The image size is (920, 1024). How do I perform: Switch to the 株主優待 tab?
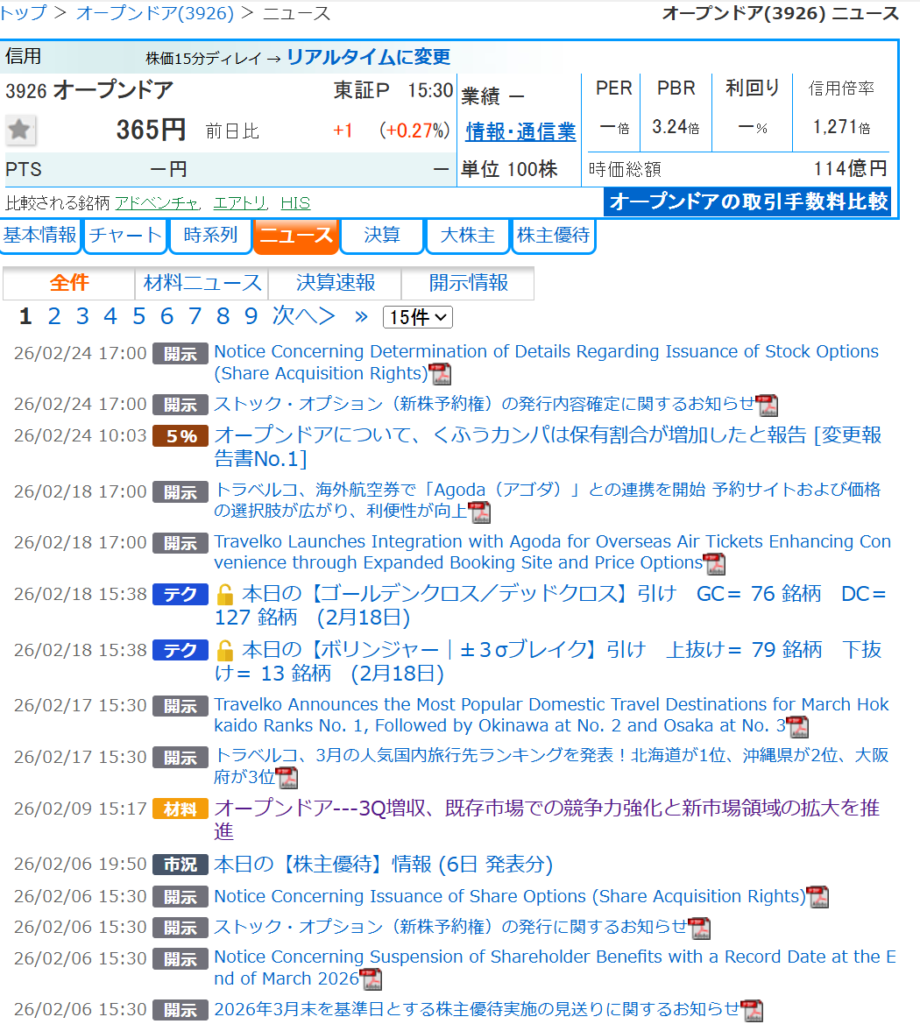pyautogui.click(x=553, y=236)
